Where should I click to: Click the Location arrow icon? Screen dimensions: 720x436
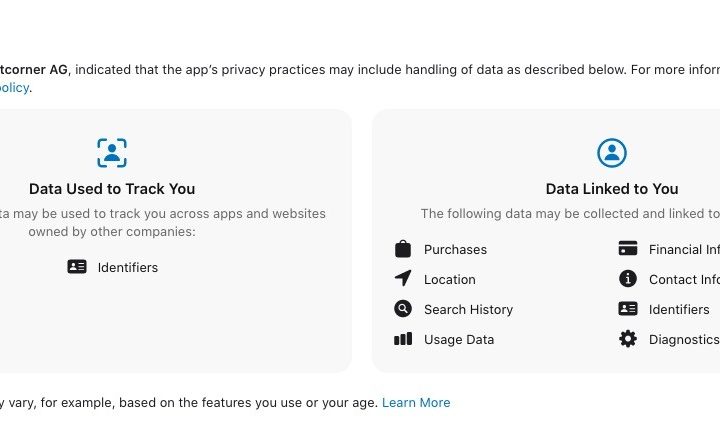pos(403,279)
